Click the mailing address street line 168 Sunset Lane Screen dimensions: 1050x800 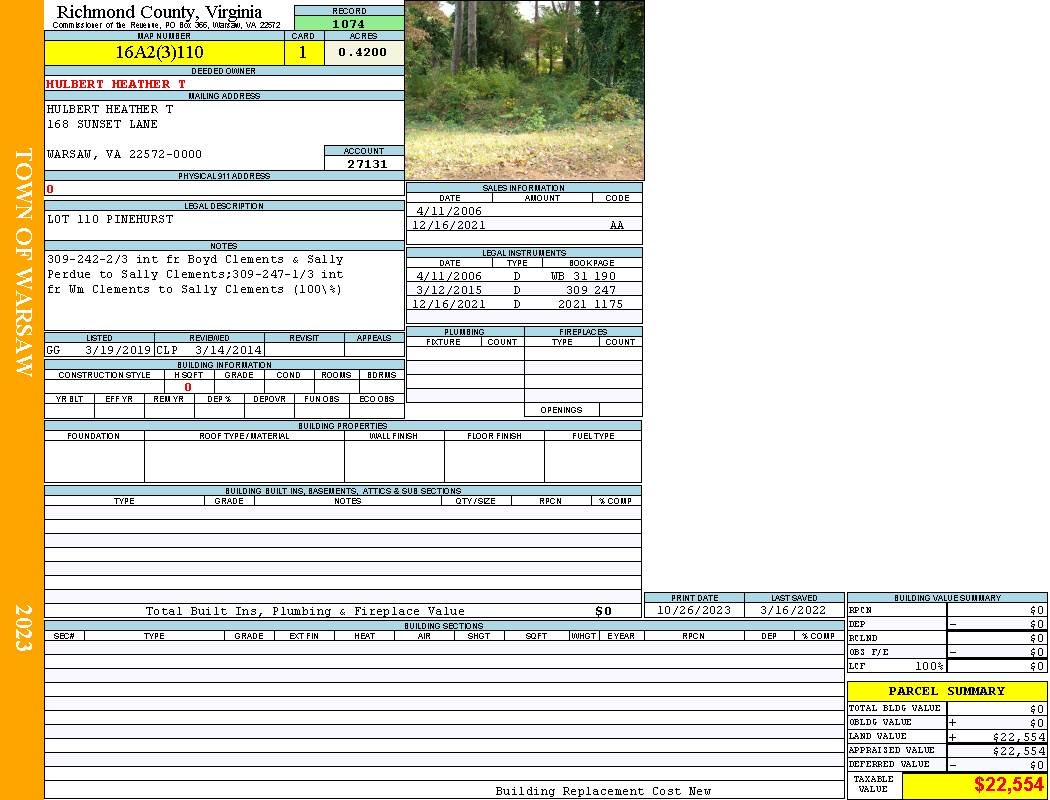(x=102, y=125)
